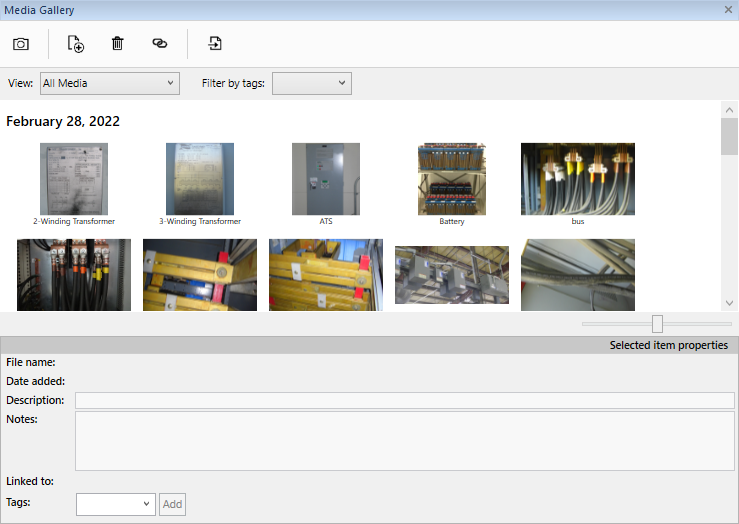Click inside the Description field
Viewport: 739px width, 524px height.
[404, 401]
